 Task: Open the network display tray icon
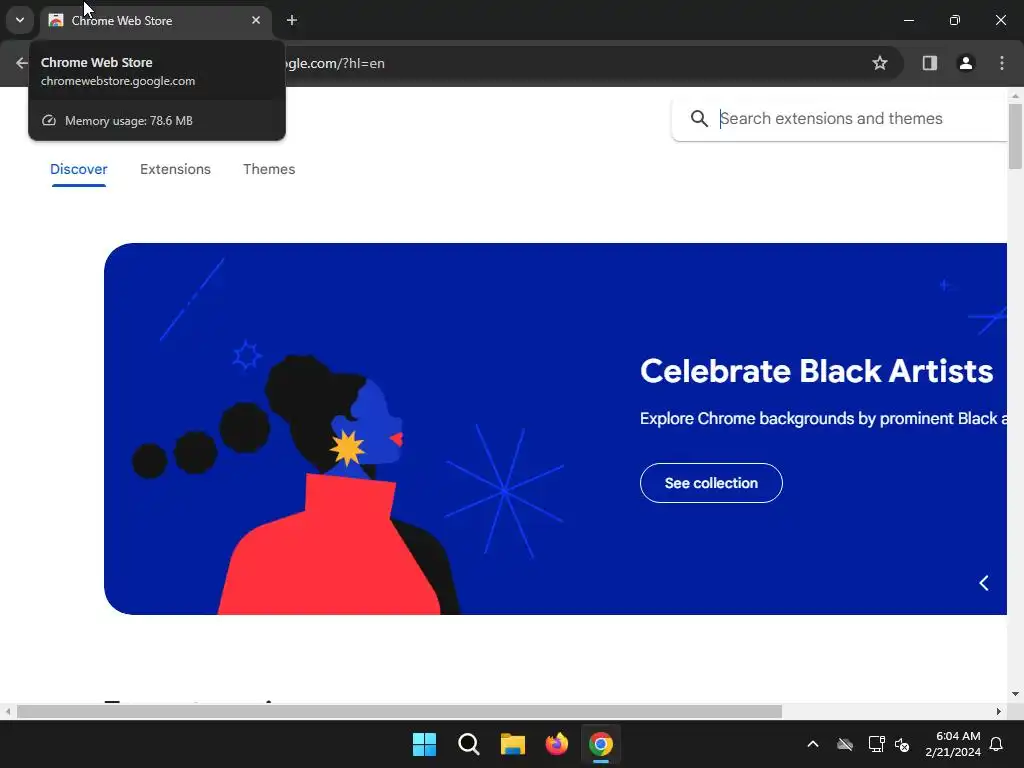(x=876, y=744)
